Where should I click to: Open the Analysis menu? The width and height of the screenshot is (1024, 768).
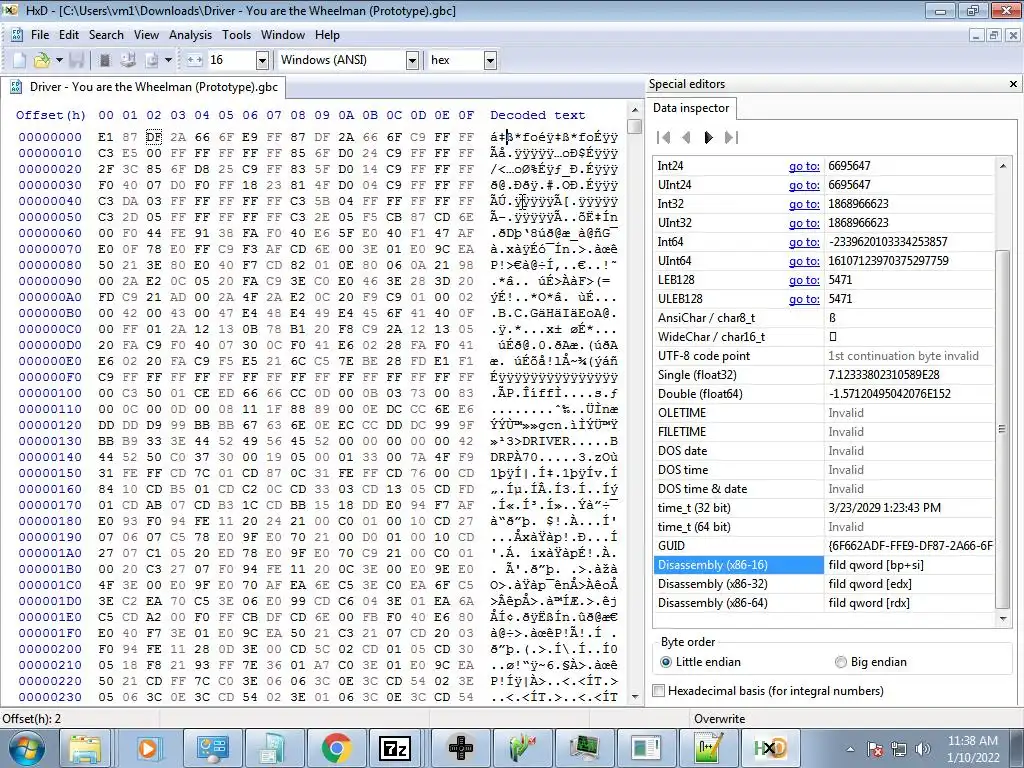190,35
